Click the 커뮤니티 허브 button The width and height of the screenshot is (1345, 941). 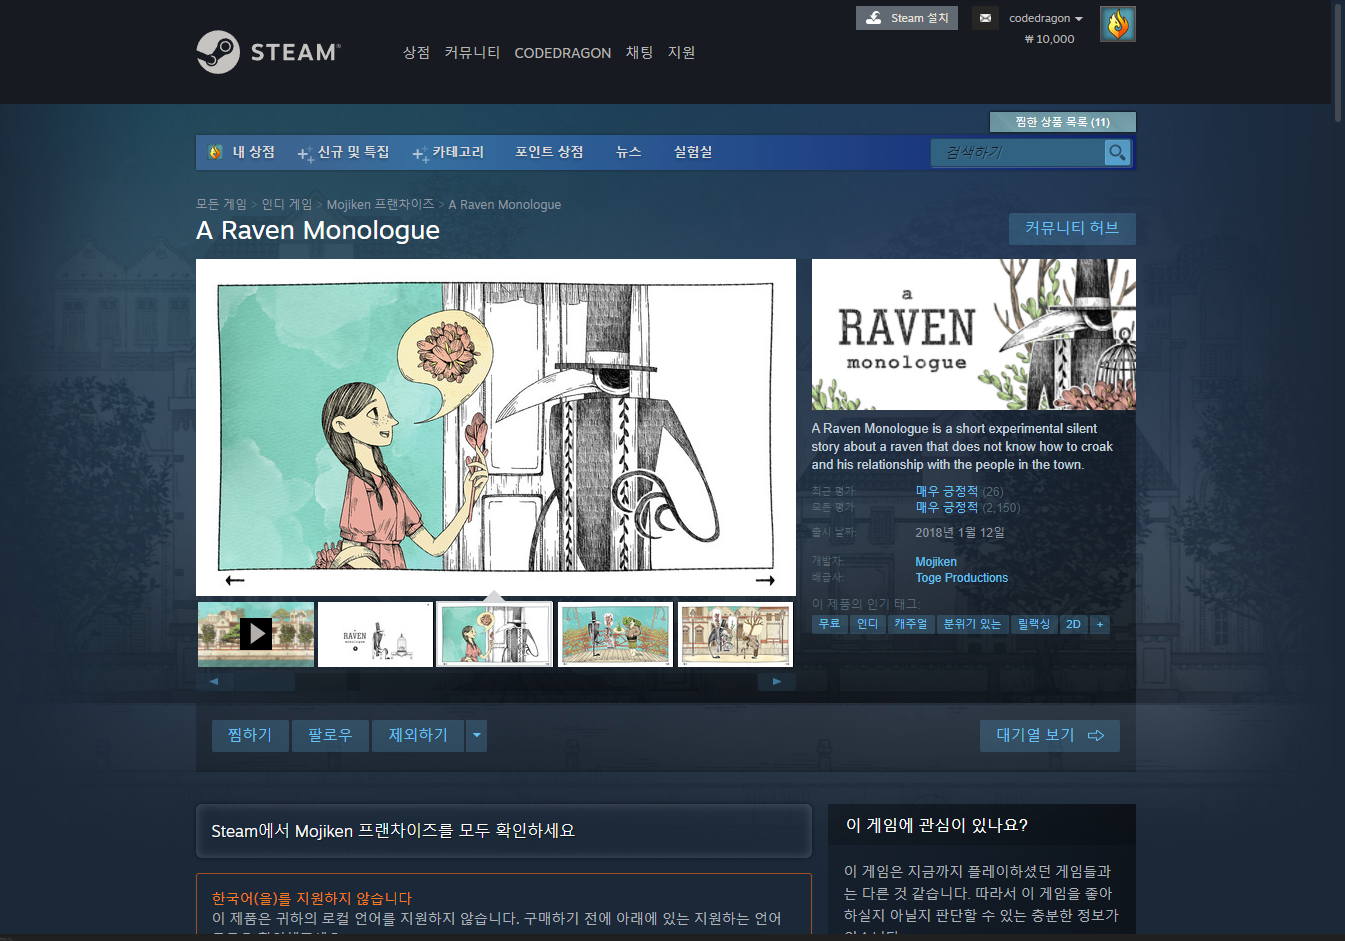(x=1072, y=228)
